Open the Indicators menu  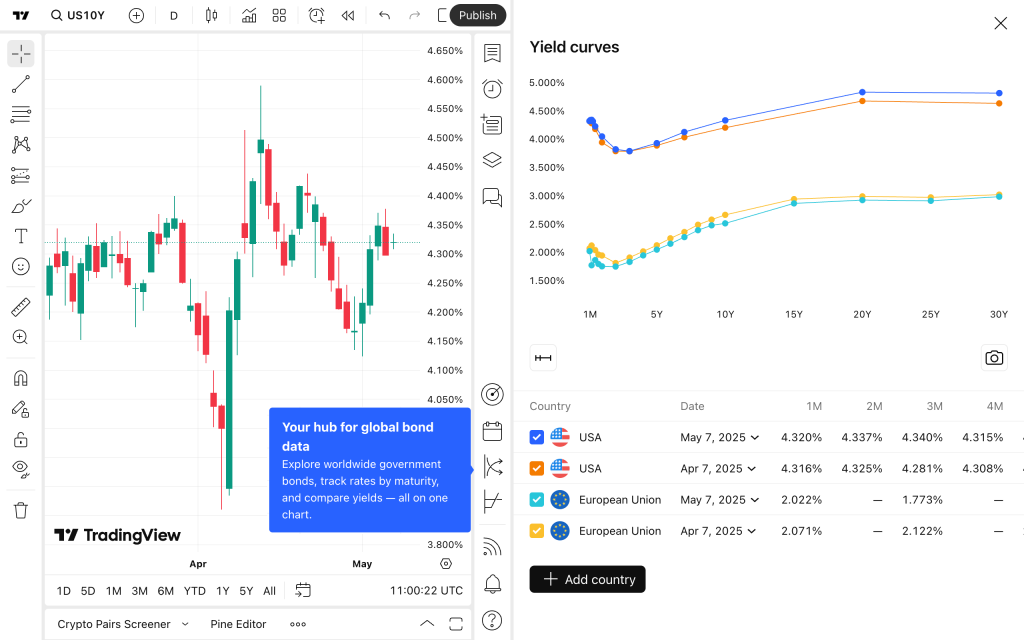point(249,15)
